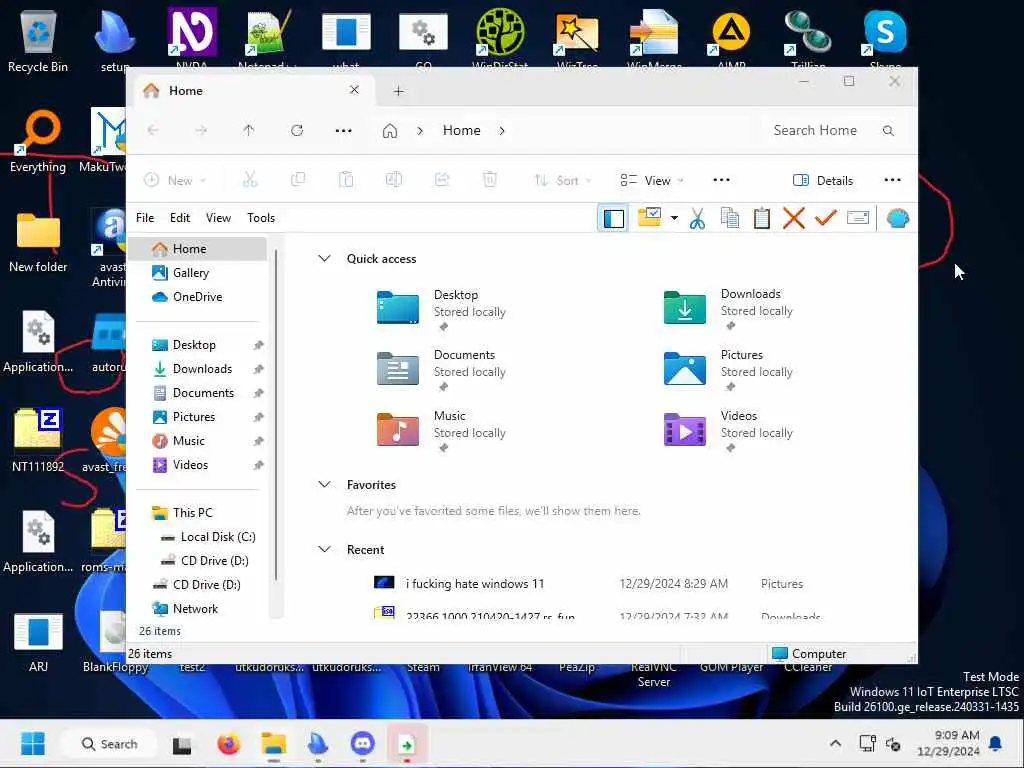Click the pin icon beside Pictures in sidebar
Viewport: 1024px width, 768px height.
[258, 417]
